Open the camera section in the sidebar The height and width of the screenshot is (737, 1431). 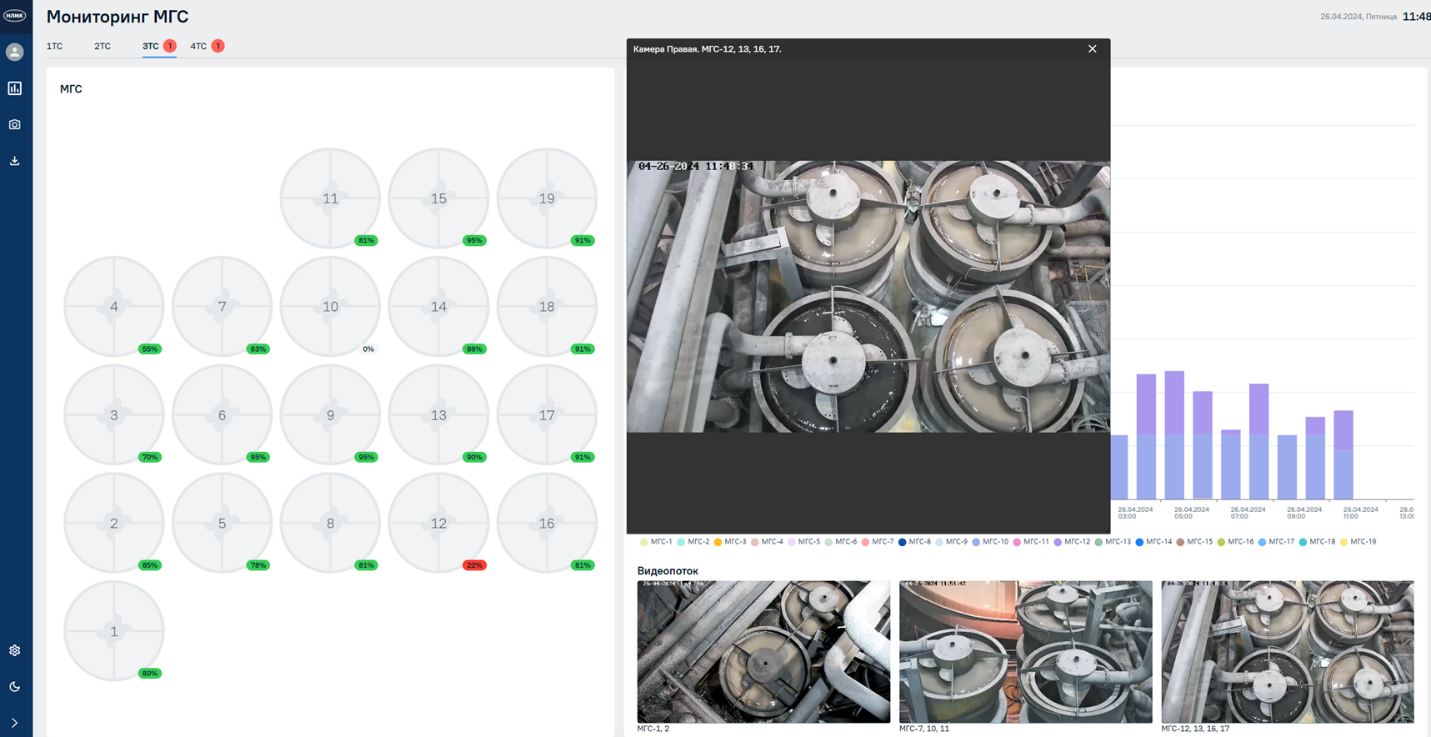pos(14,124)
